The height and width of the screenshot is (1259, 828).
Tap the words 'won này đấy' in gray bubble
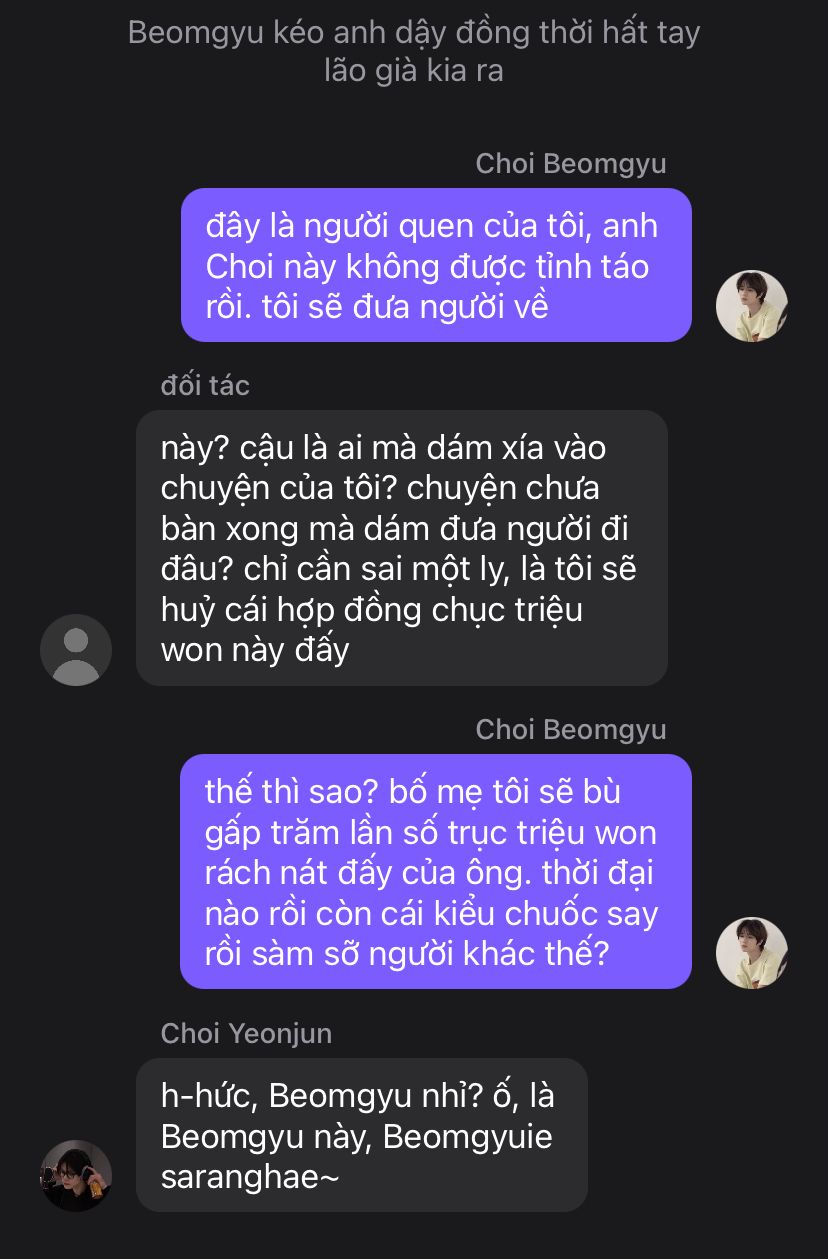click(255, 650)
